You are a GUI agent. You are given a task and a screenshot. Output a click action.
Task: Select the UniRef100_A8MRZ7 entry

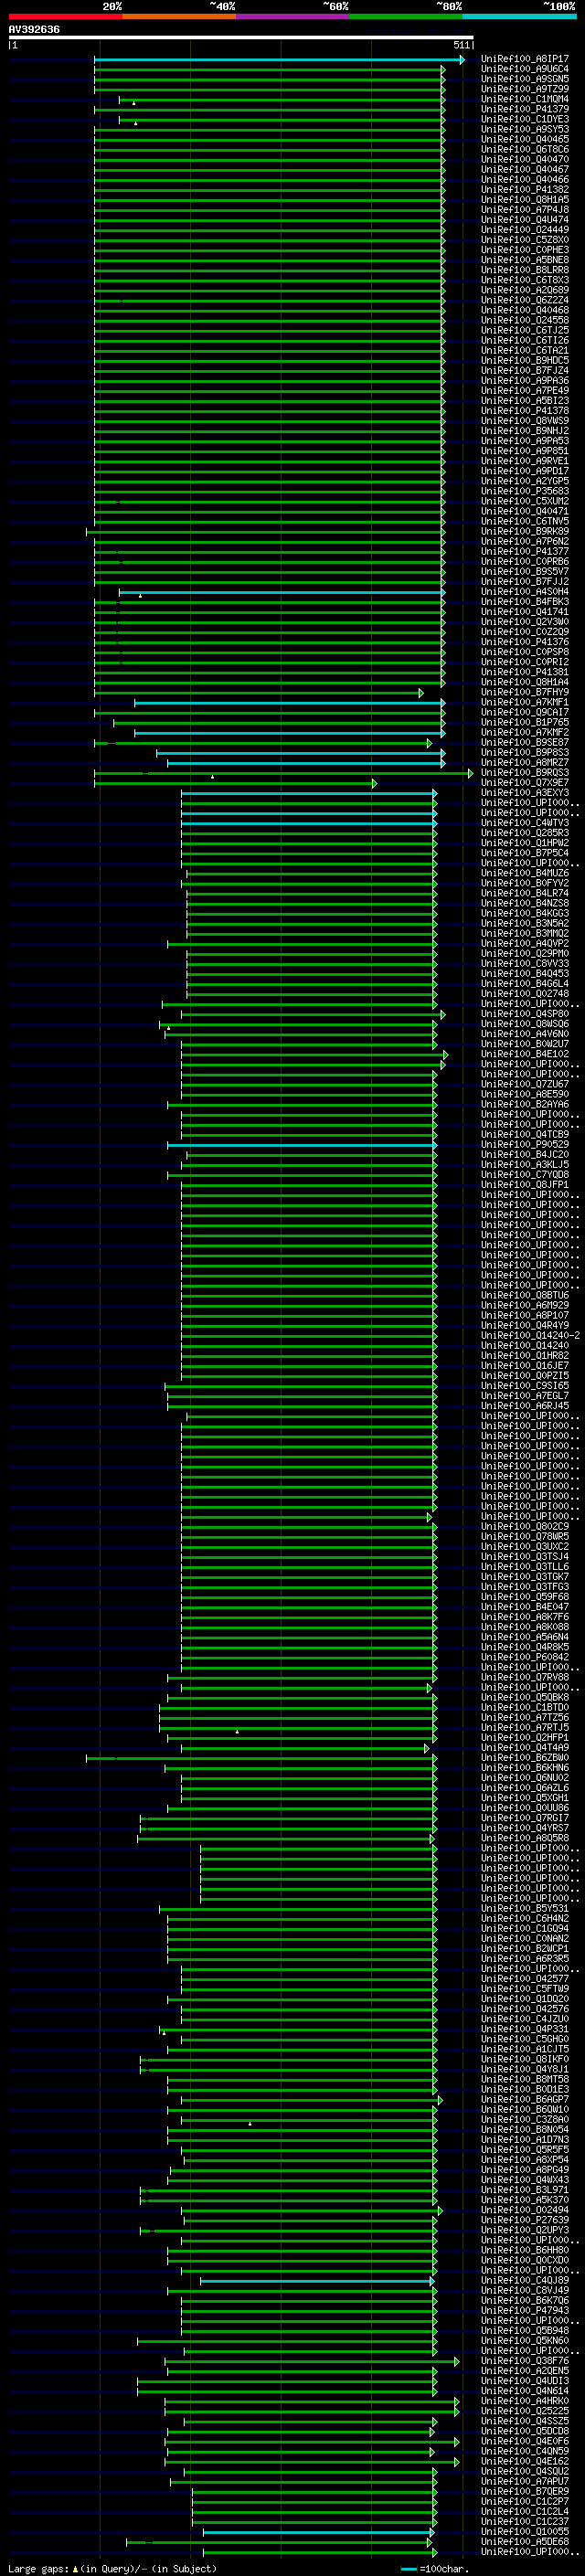(x=524, y=762)
